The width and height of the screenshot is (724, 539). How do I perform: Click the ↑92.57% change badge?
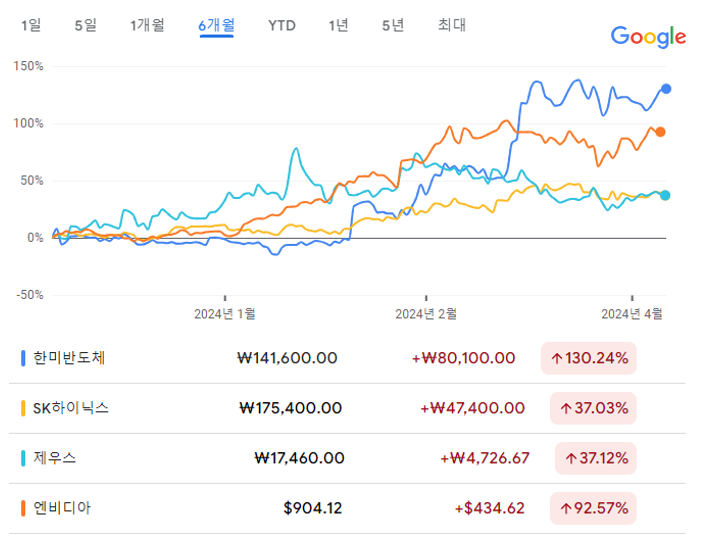pos(593,509)
